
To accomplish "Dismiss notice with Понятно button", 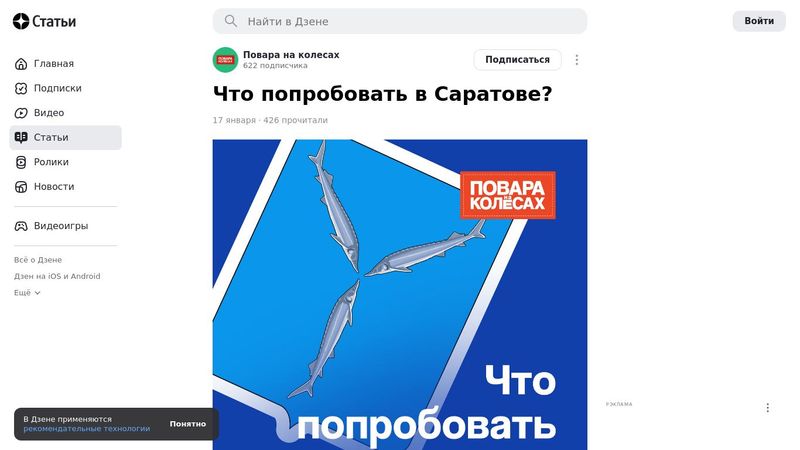I will tap(188, 424).
